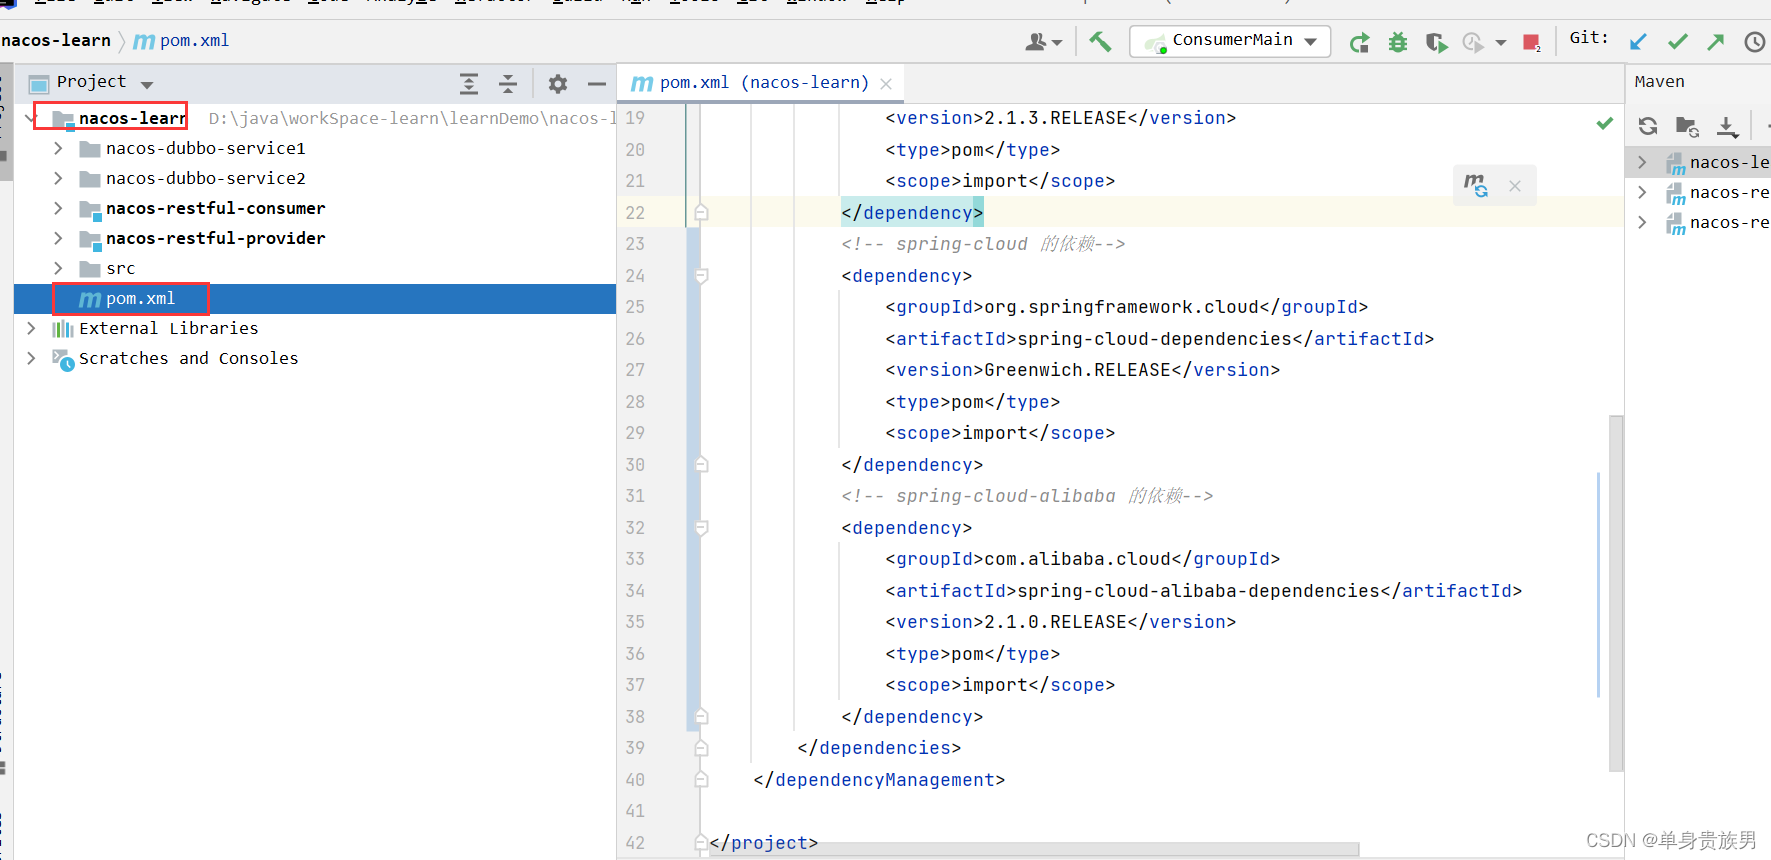Select nacos-restful-consumer in Project tree
The width and height of the screenshot is (1771, 860).
point(215,208)
